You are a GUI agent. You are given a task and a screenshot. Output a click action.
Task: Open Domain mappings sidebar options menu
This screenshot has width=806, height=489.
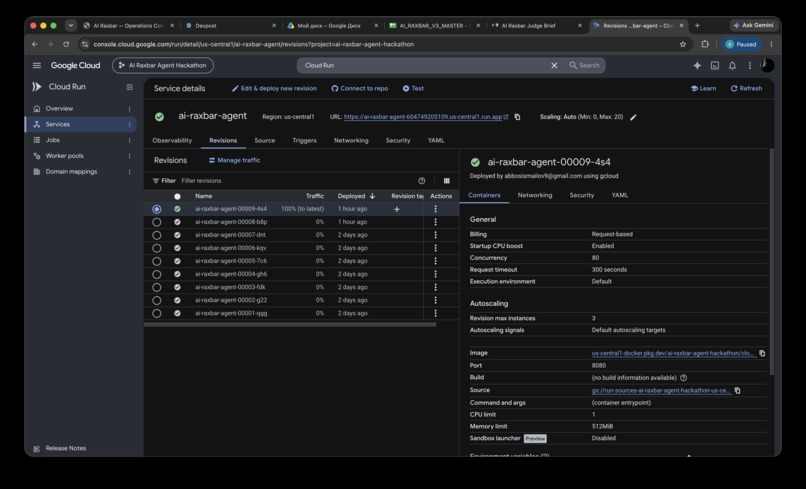[130, 172]
